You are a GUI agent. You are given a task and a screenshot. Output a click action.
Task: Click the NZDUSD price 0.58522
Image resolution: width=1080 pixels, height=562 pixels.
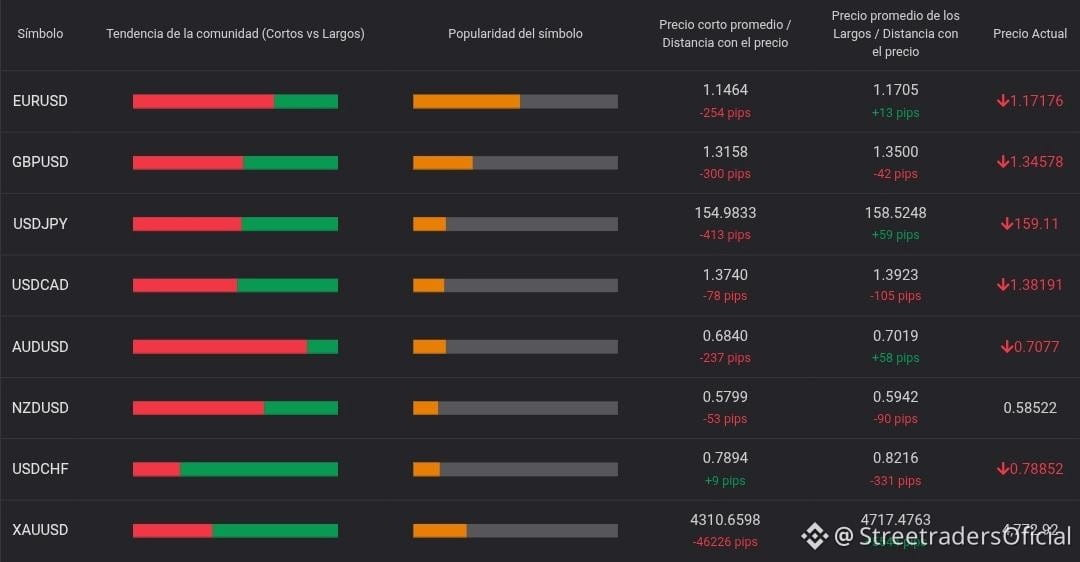[1030, 408]
